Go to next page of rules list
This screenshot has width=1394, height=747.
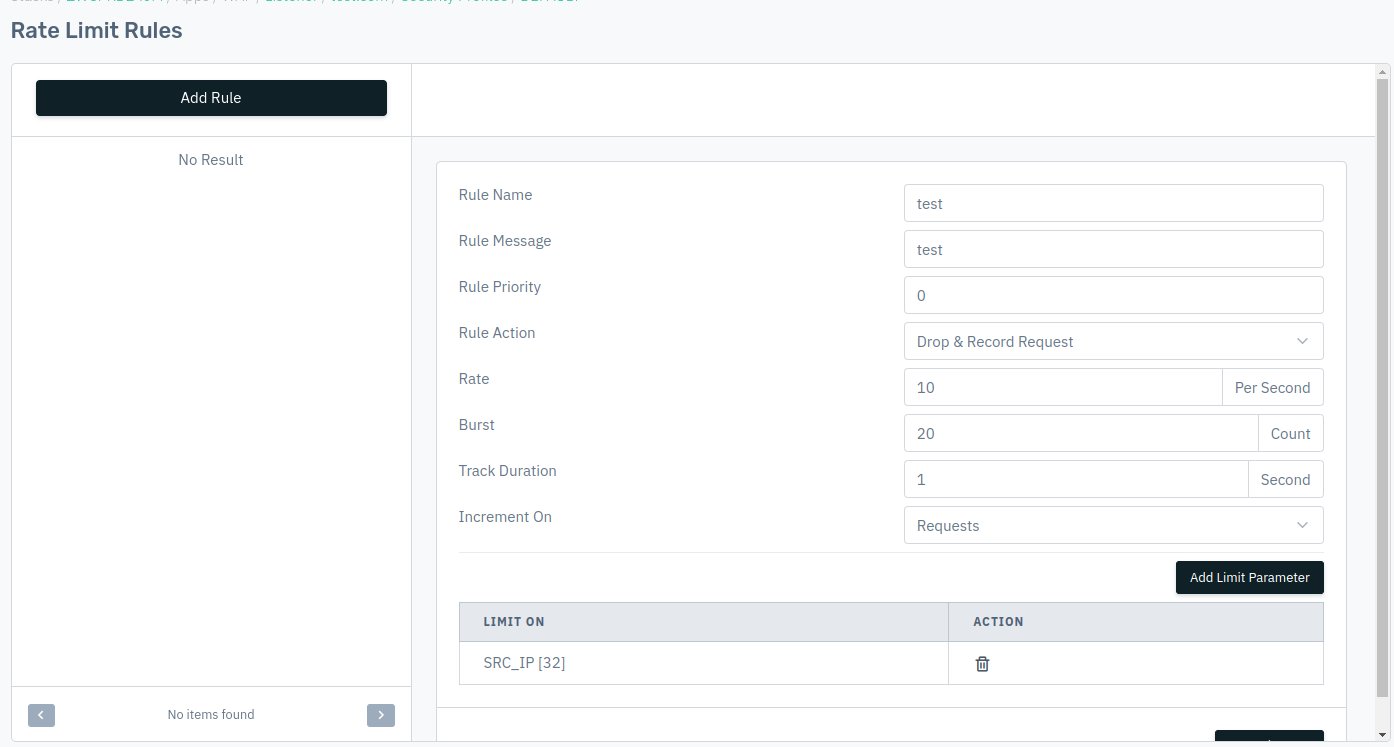pos(381,715)
